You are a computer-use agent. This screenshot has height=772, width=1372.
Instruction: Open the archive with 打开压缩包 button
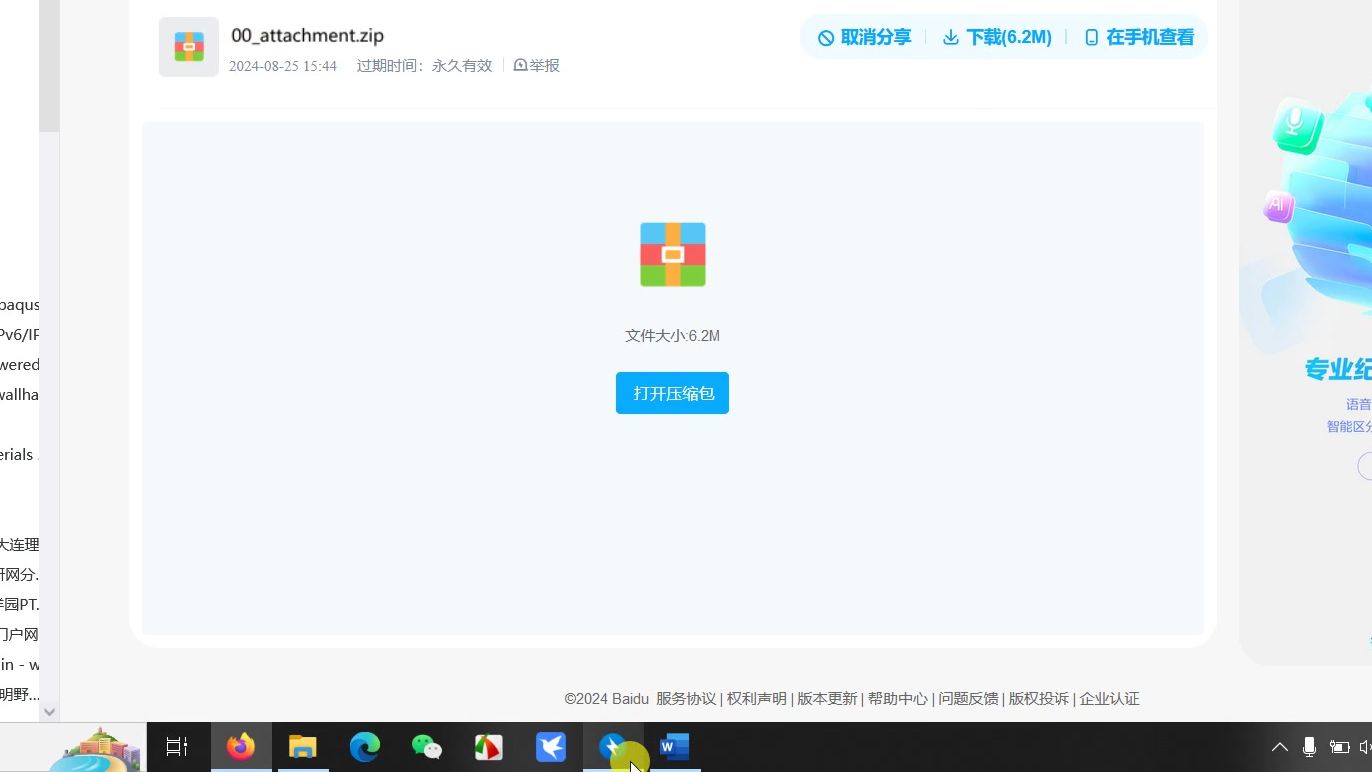click(x=672, y=393)
